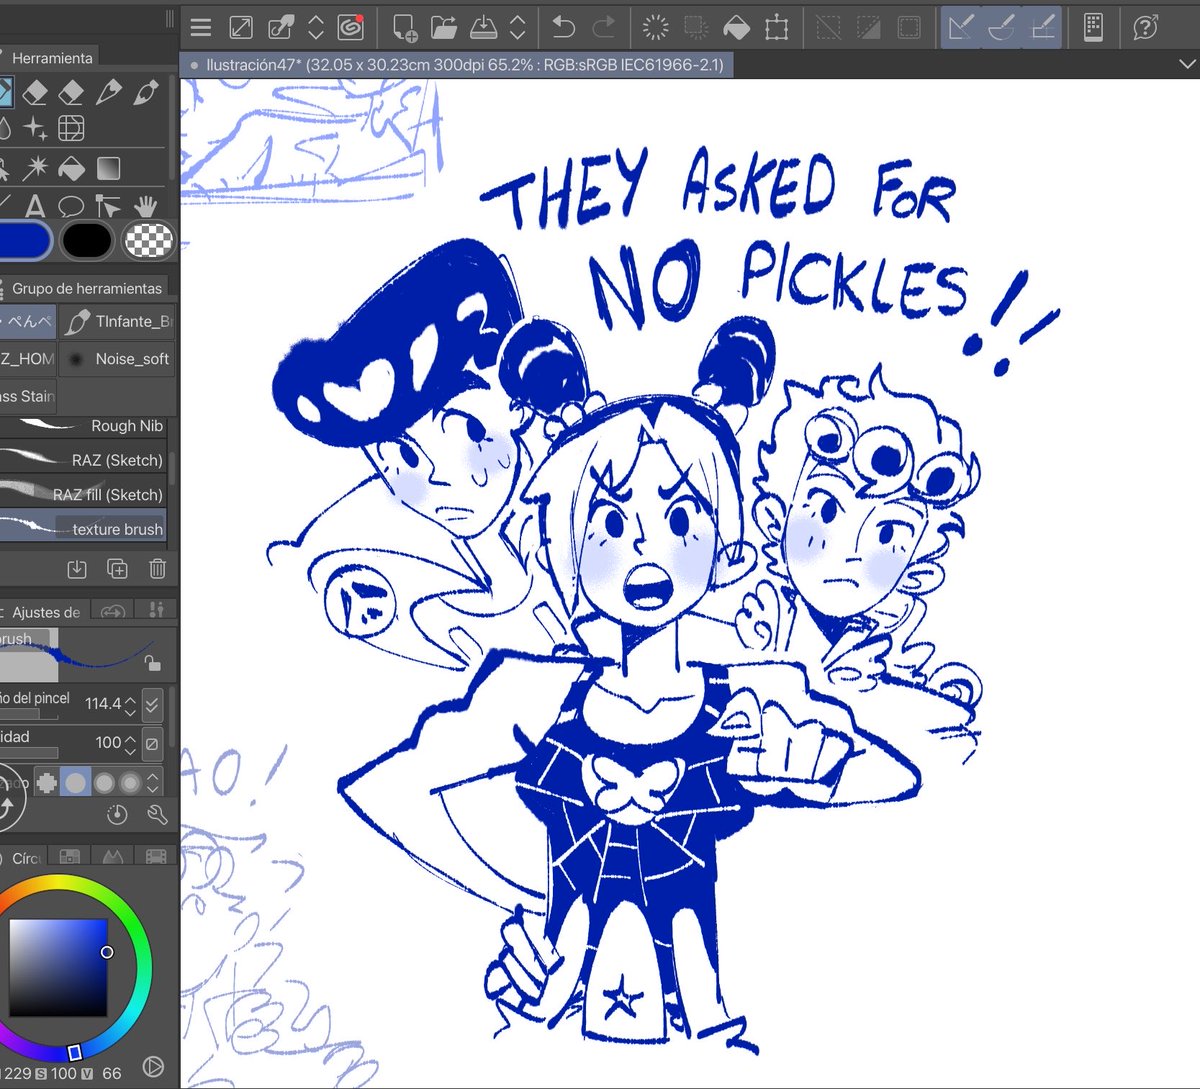Choose the texture brush sub tool
The width and height of the screenshot is (1200, 1089).
pos(83,528)
